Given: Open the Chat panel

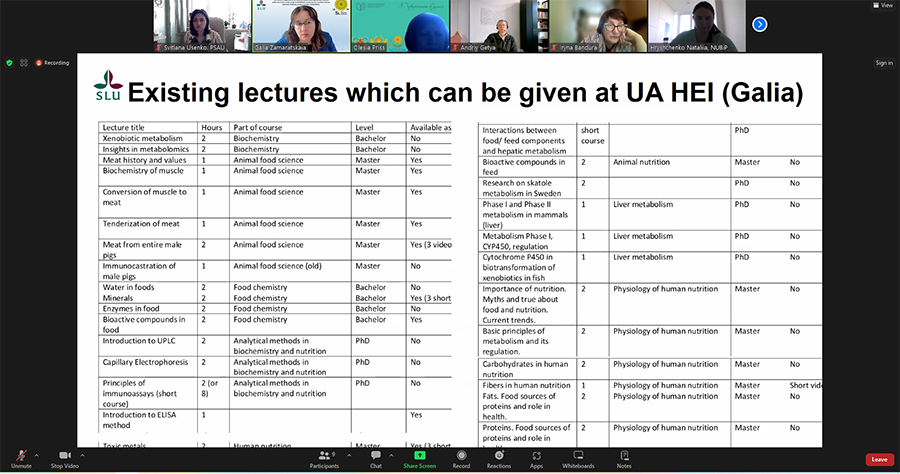Looking at the screenshot, I should (x=376, y=459).
